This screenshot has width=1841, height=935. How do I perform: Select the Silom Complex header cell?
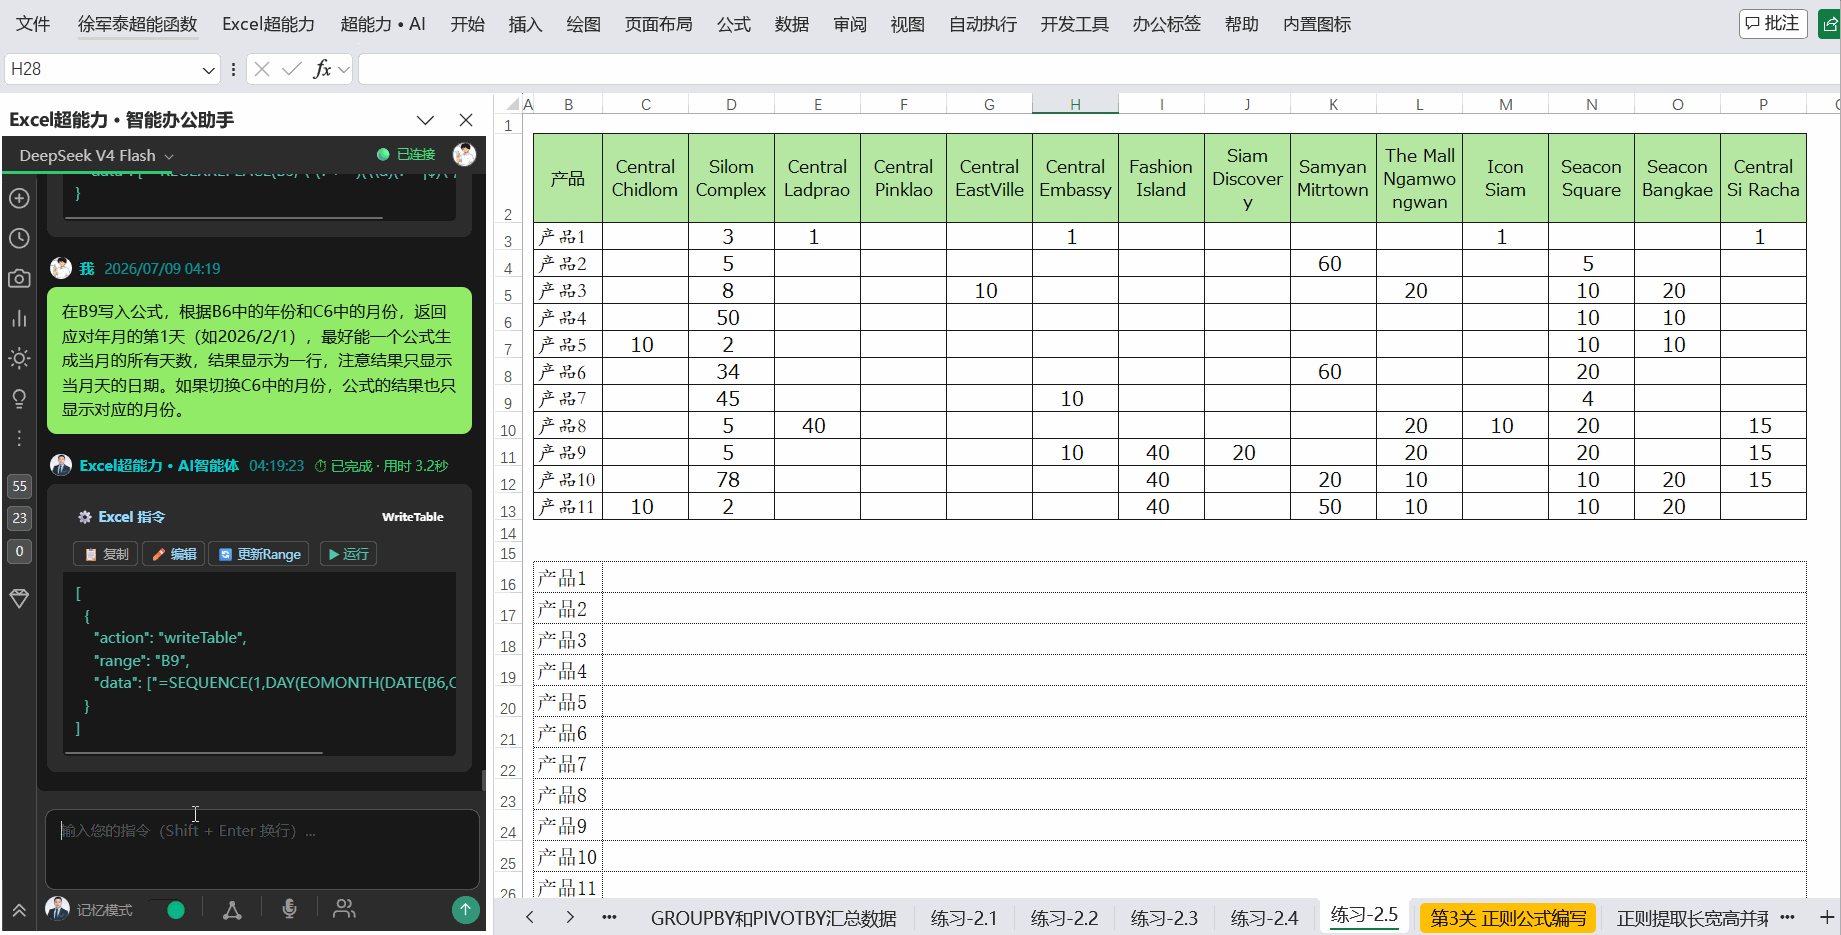(731, 178)
